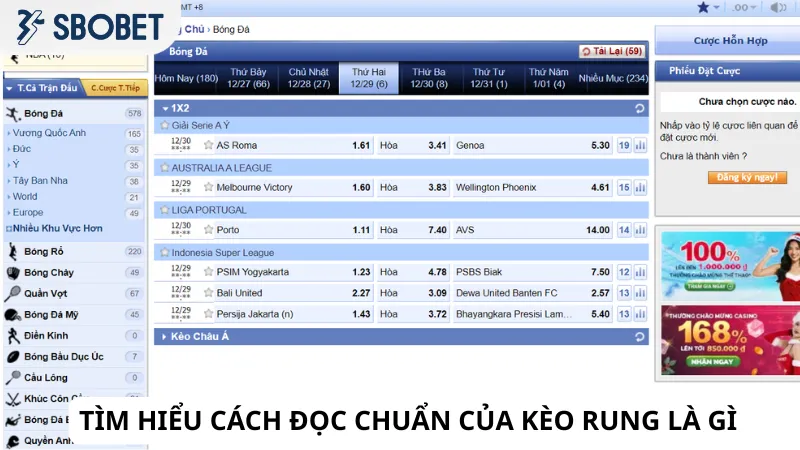Refresh the Kèo Châu Á section
This screenshot has width=800, height=450.
(x=639, y=337)
